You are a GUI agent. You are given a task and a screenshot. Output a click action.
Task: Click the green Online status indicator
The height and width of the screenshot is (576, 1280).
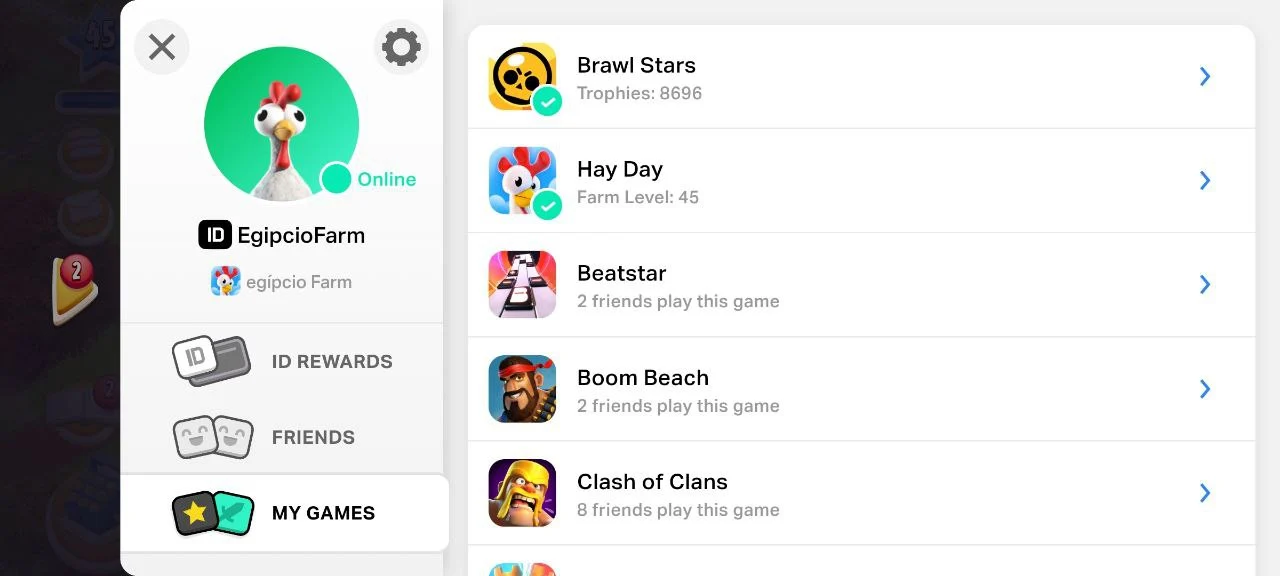pyautogui.click(x=337, y=179)
